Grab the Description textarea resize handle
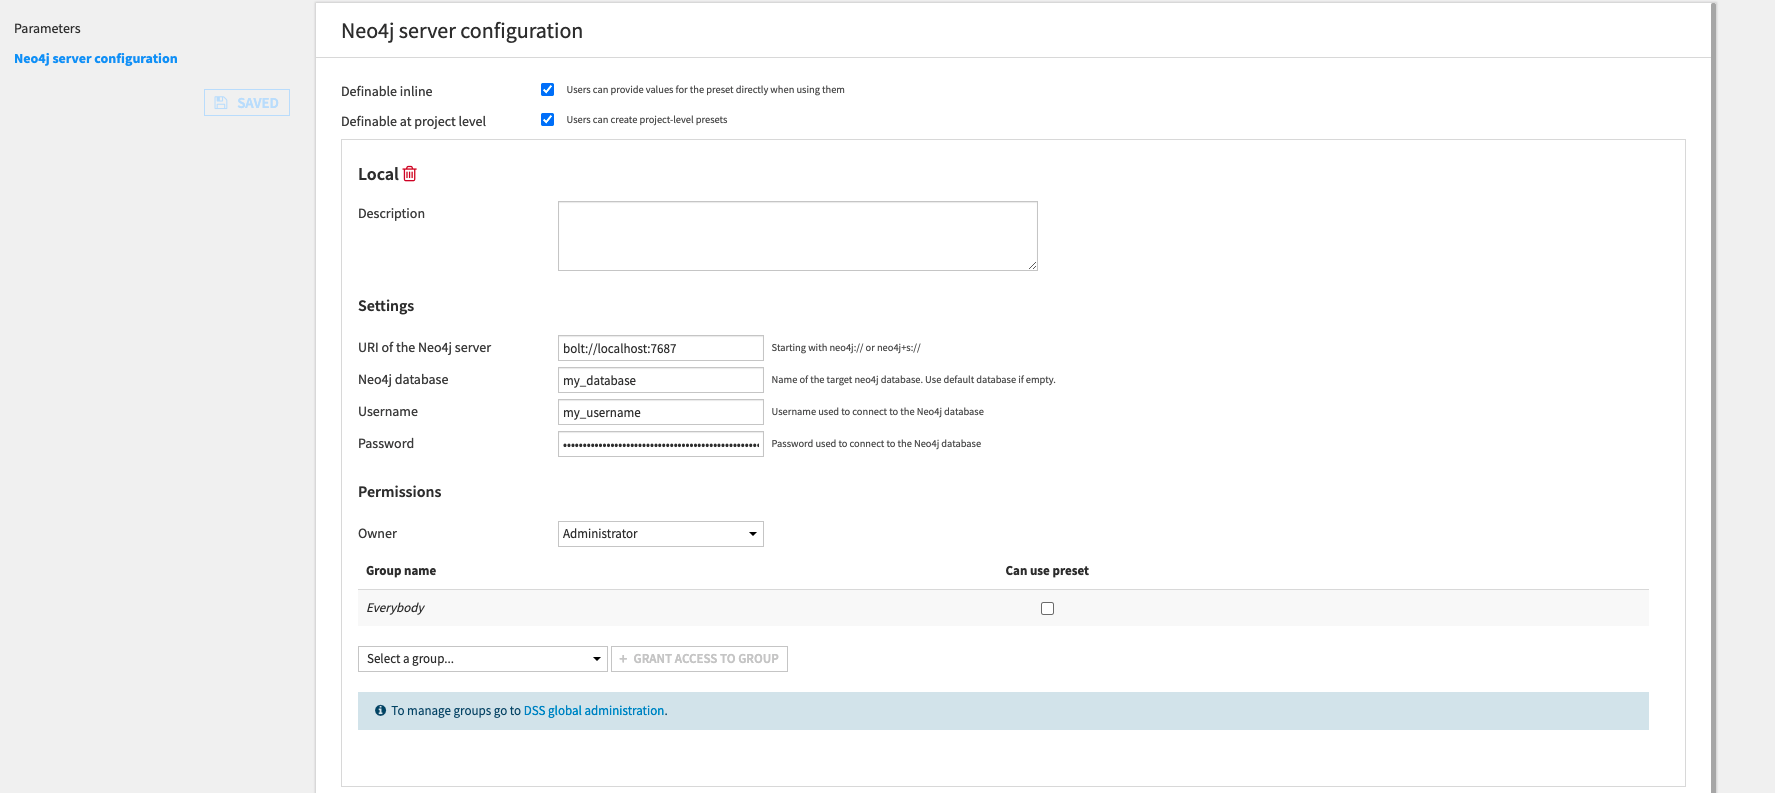This screenshot has width=1775, height=793. [x=1032, y=265]
